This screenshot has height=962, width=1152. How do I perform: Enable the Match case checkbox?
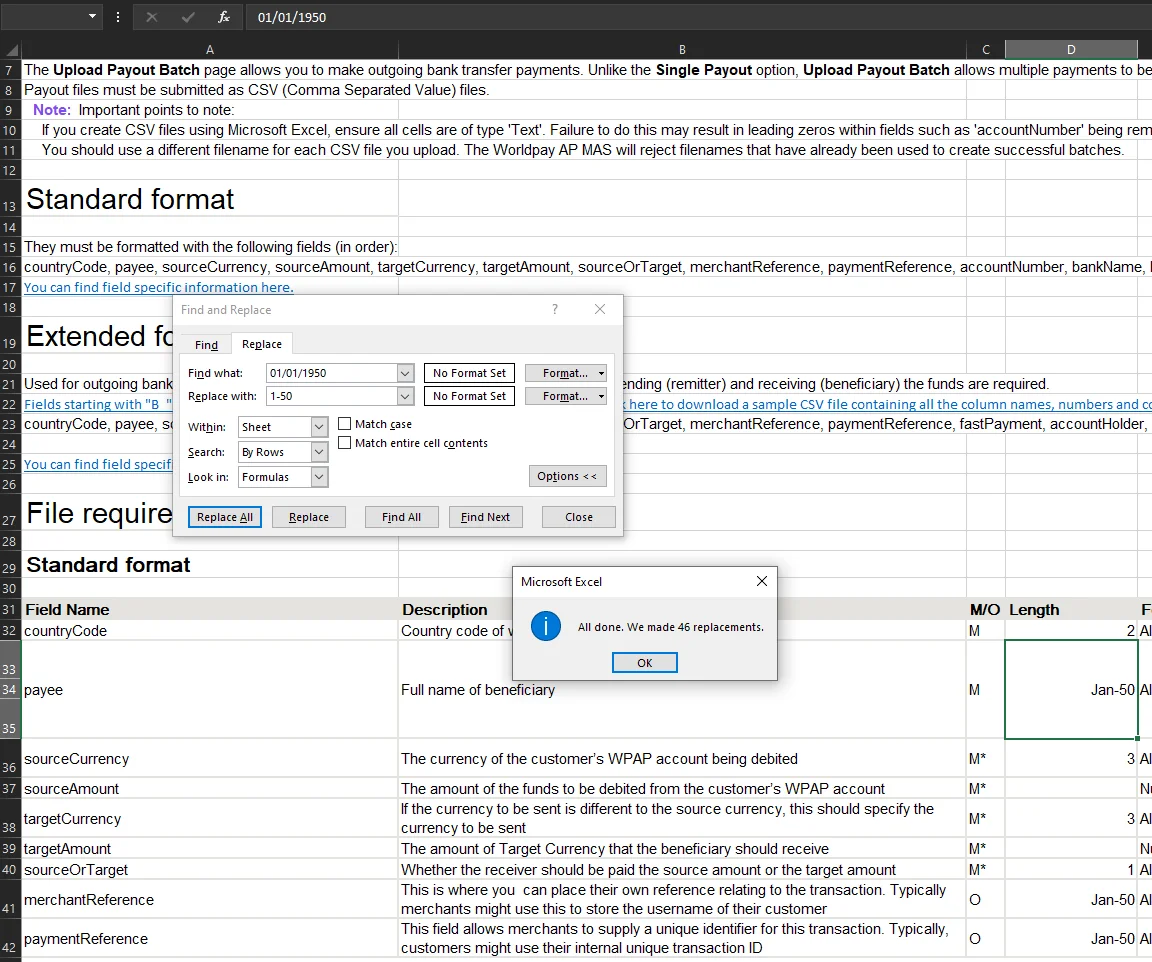tap(344, 423)
